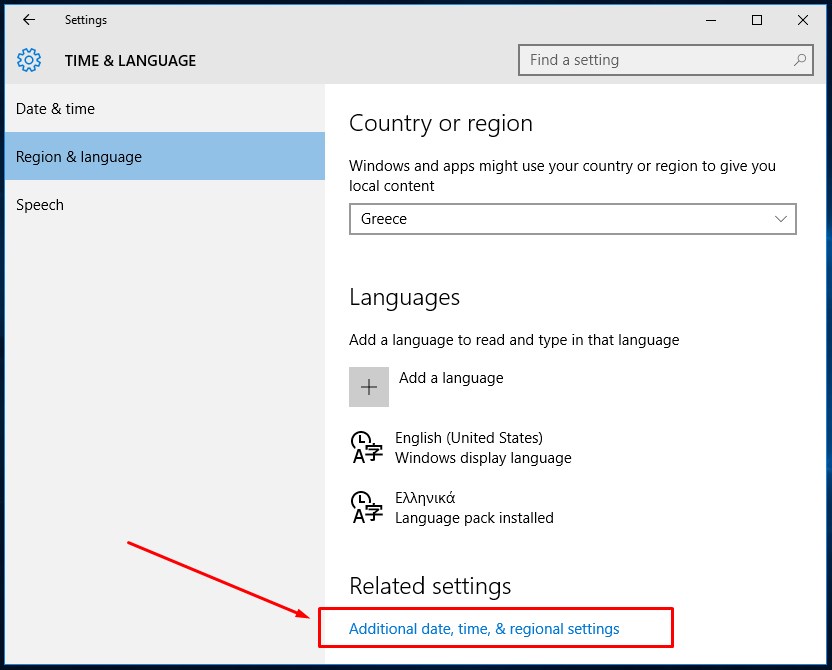This screenshot has width=832, height=670.
Task: Go to the Speech section
Action: click(x=164, y=205)
